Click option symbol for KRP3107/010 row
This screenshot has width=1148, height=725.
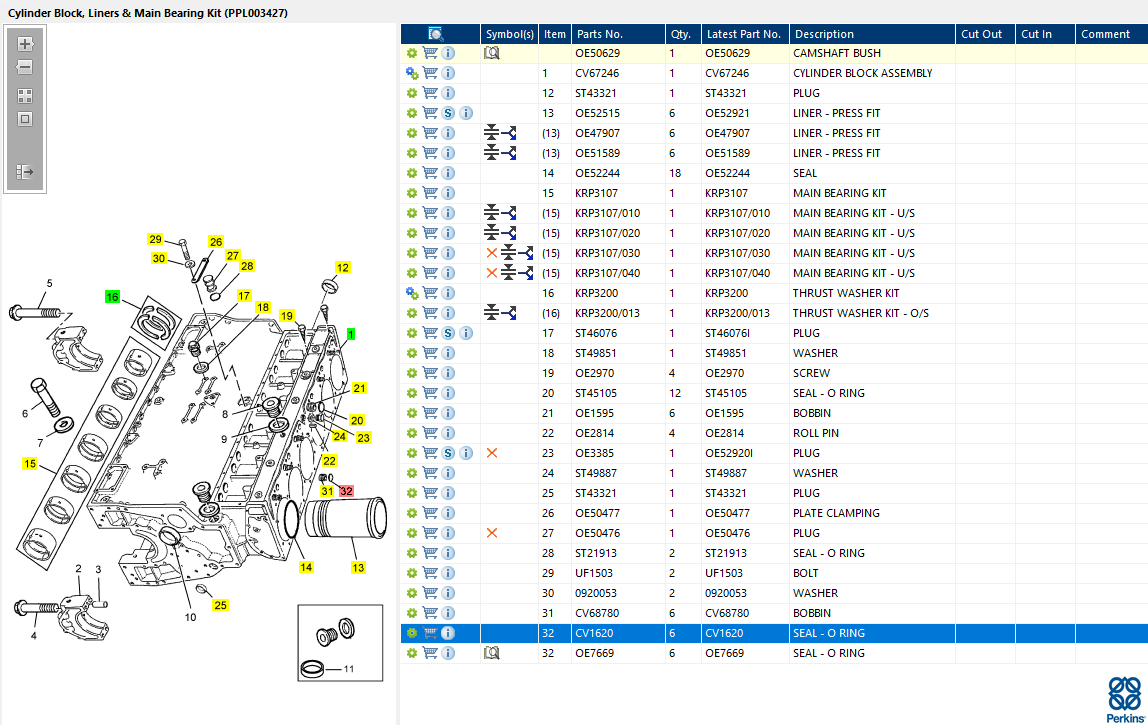pyautogui.click(x=500, y=213)
